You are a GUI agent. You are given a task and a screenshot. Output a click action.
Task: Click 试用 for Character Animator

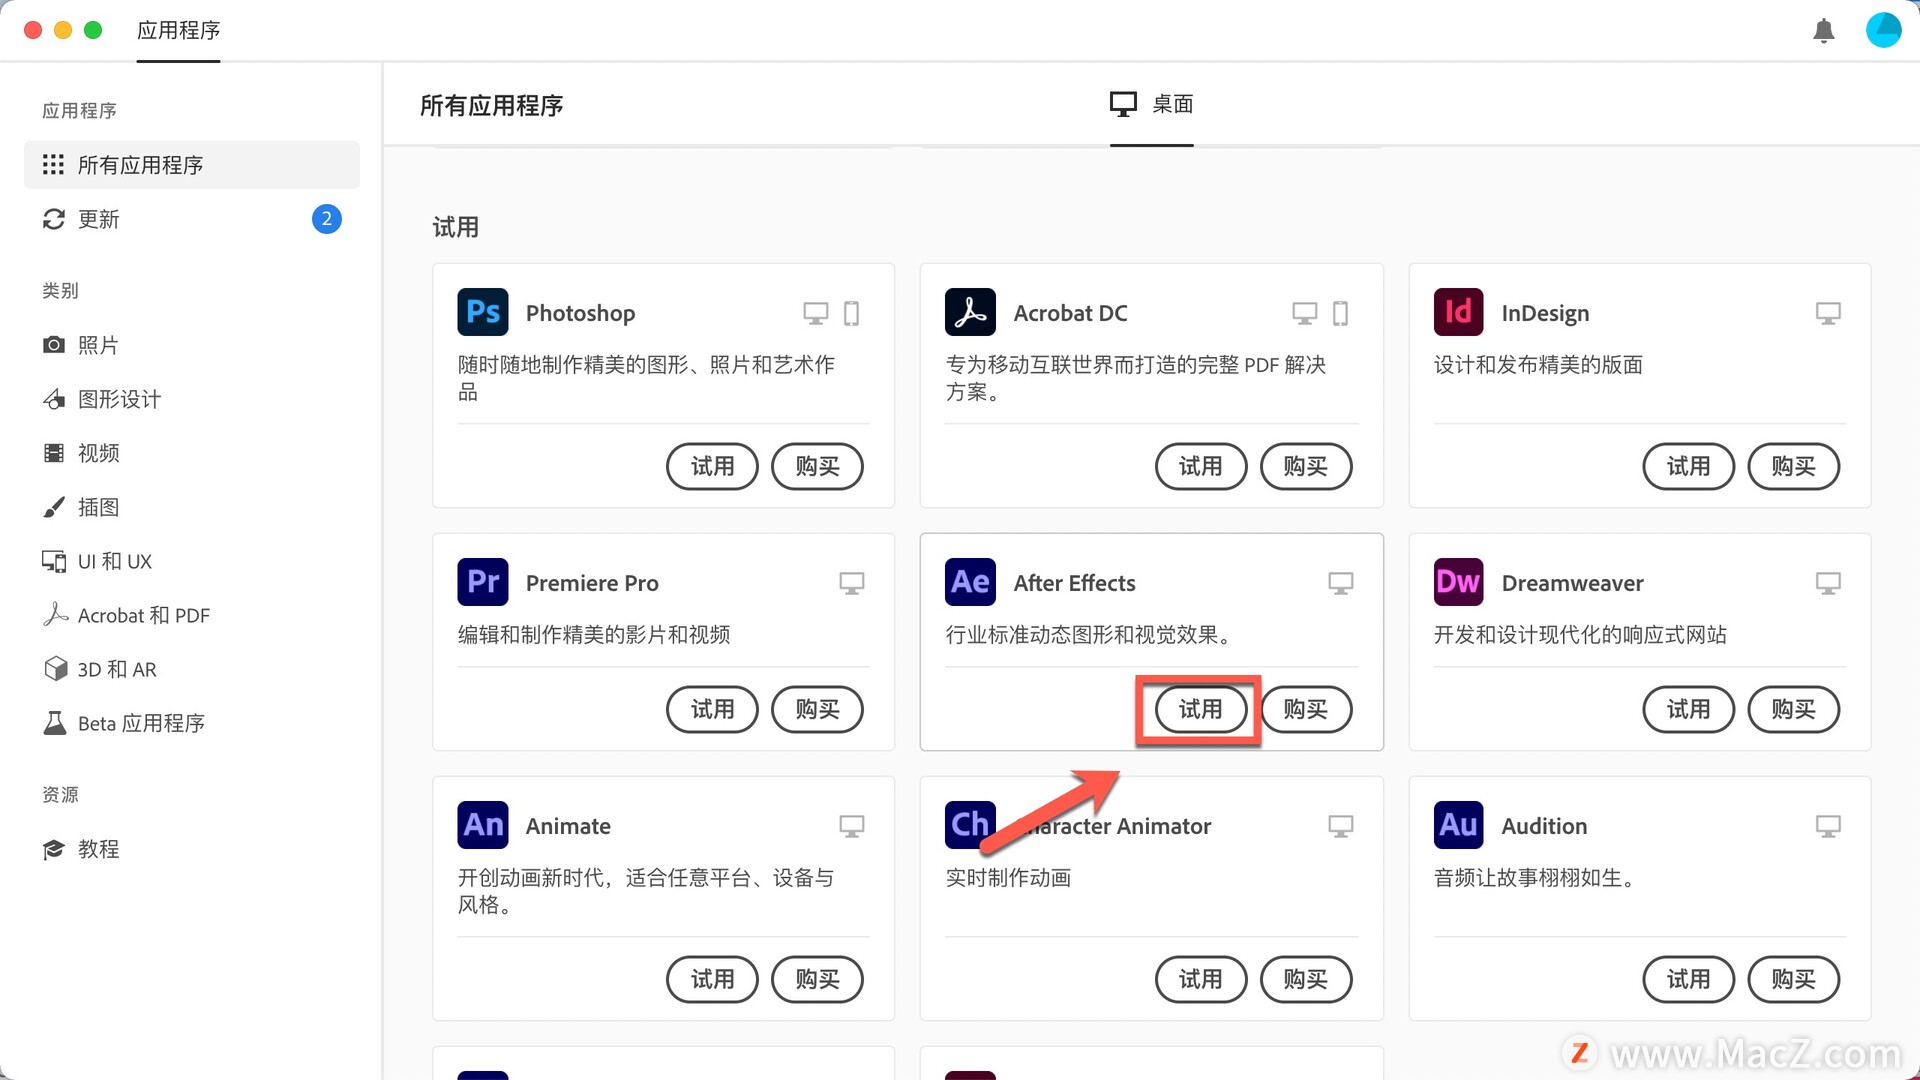coord(1200,980)
